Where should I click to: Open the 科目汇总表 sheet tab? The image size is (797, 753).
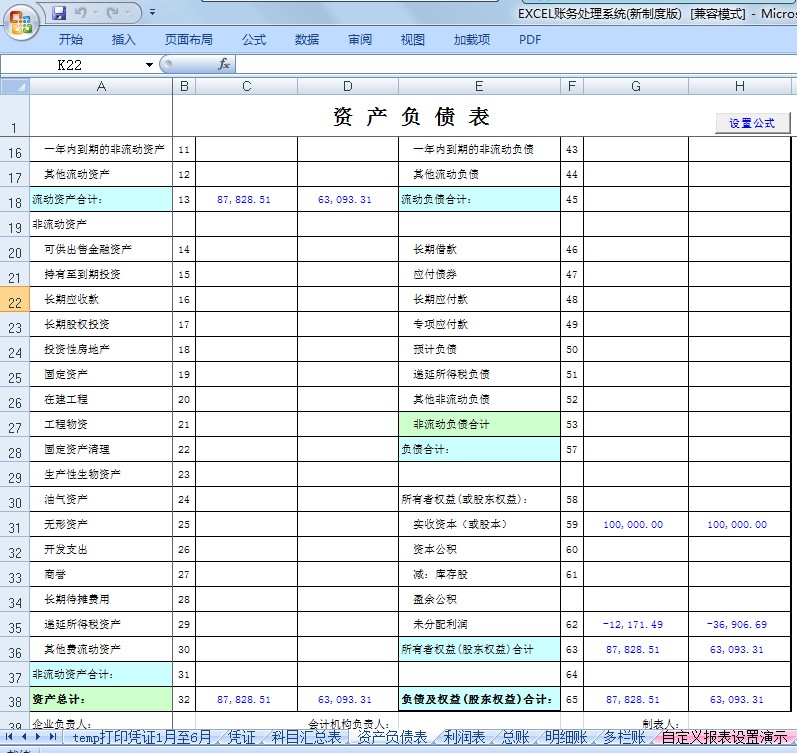[307, 737]
